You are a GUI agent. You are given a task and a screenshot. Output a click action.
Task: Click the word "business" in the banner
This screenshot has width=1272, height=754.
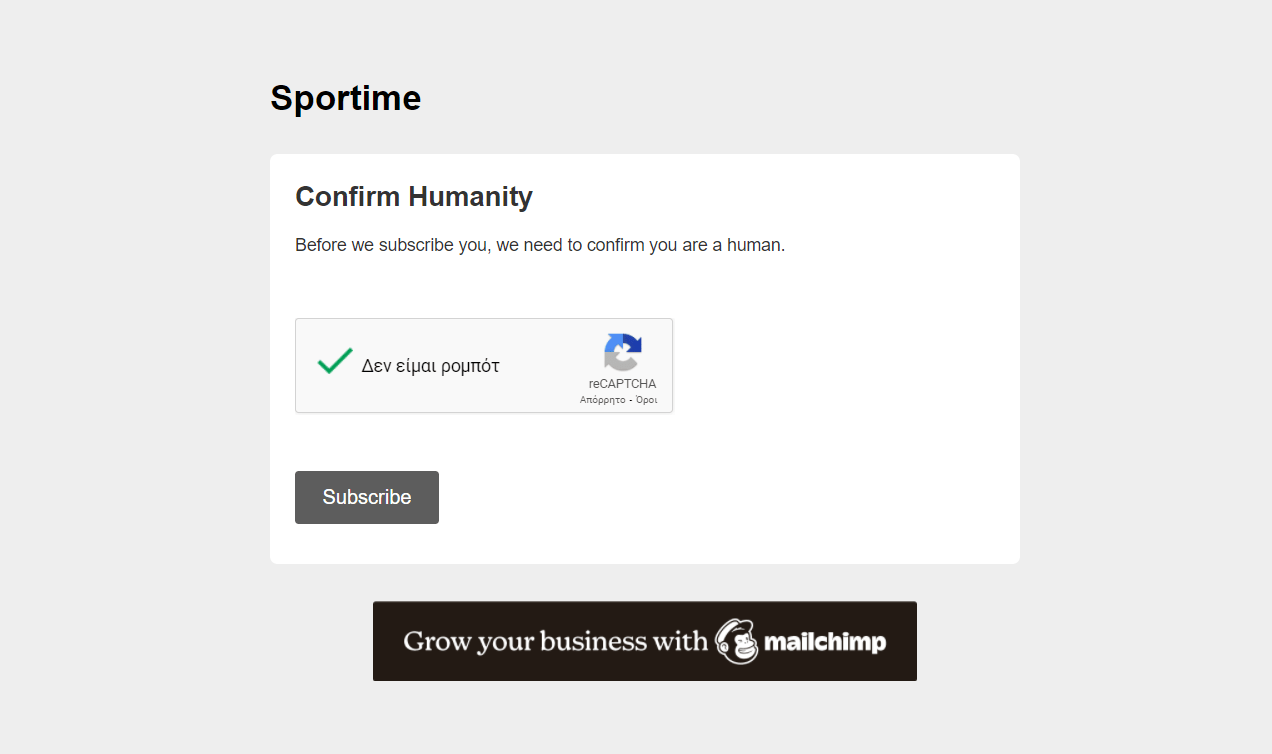click(x=593, y=641)
